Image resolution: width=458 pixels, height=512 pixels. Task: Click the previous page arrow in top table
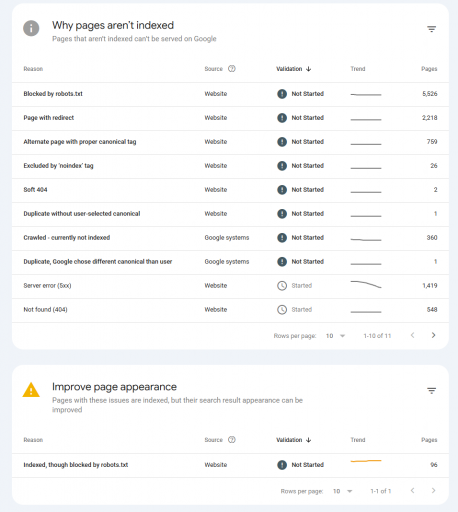[412, 335]
